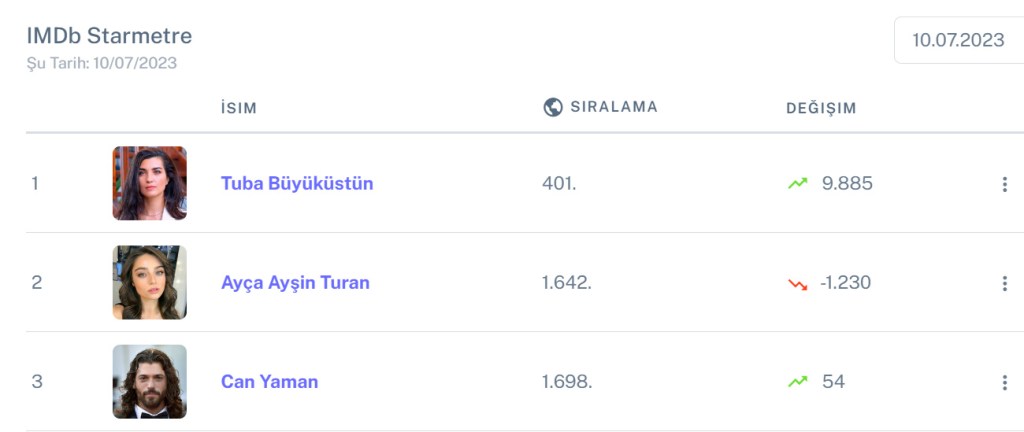Click Can Yaman's profile photo
The height and width of the screenshot is (432, 1024).
(x=150, y=381)
